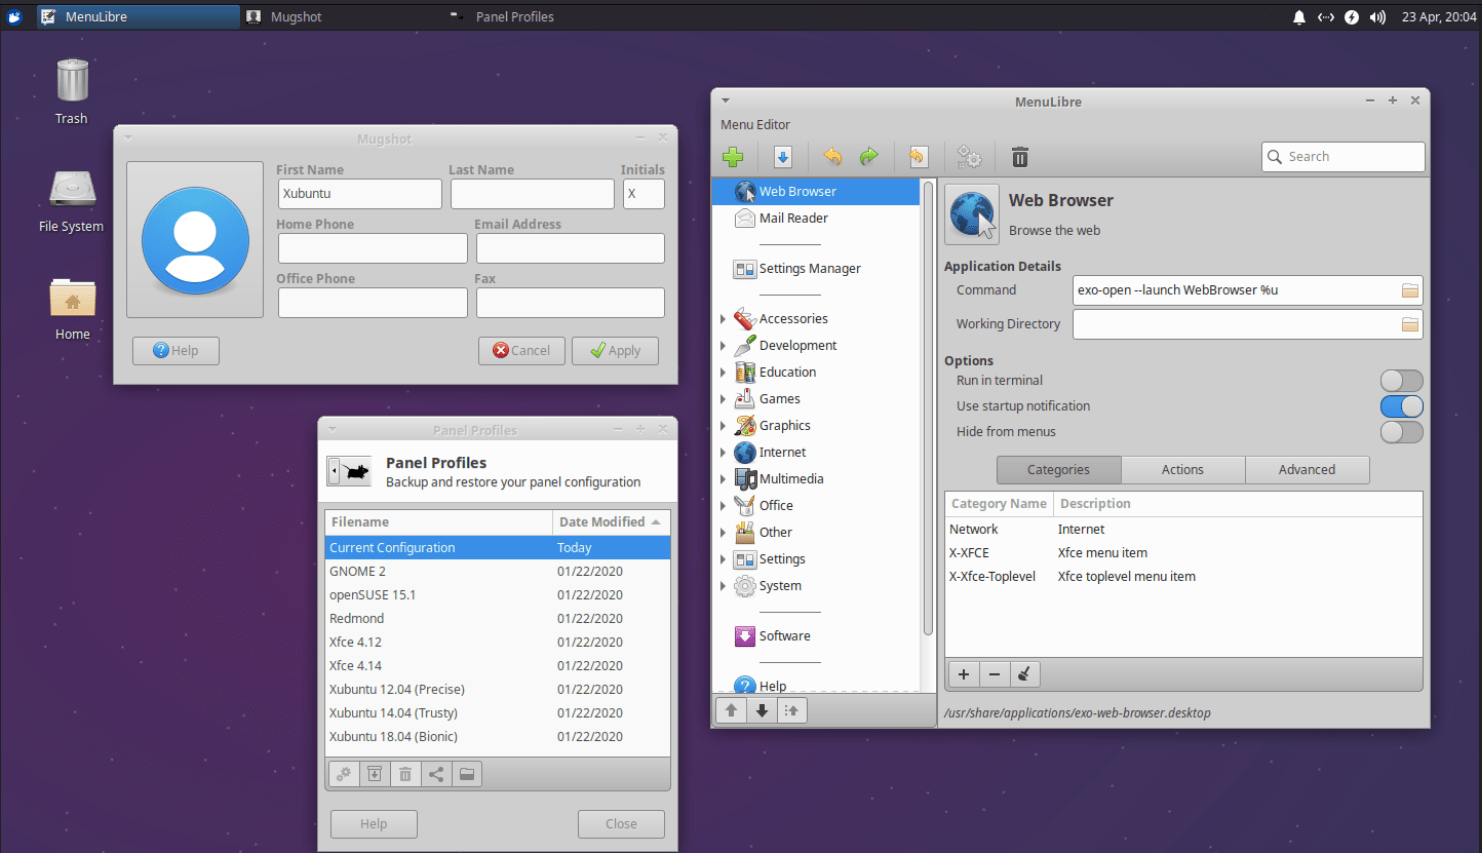Expand the Graphics category
1482x853 pixels.
(x=723, y=426)
